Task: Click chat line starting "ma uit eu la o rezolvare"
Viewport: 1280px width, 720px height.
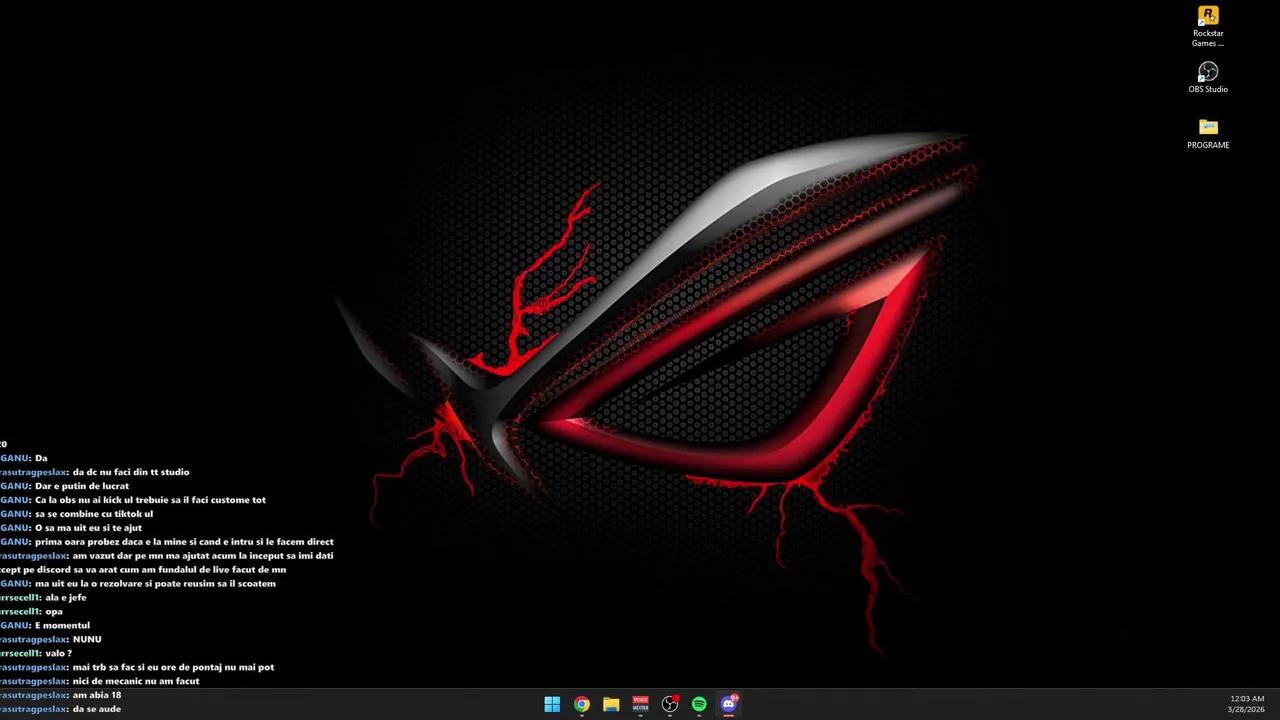Action: click(x=155, y=583)
